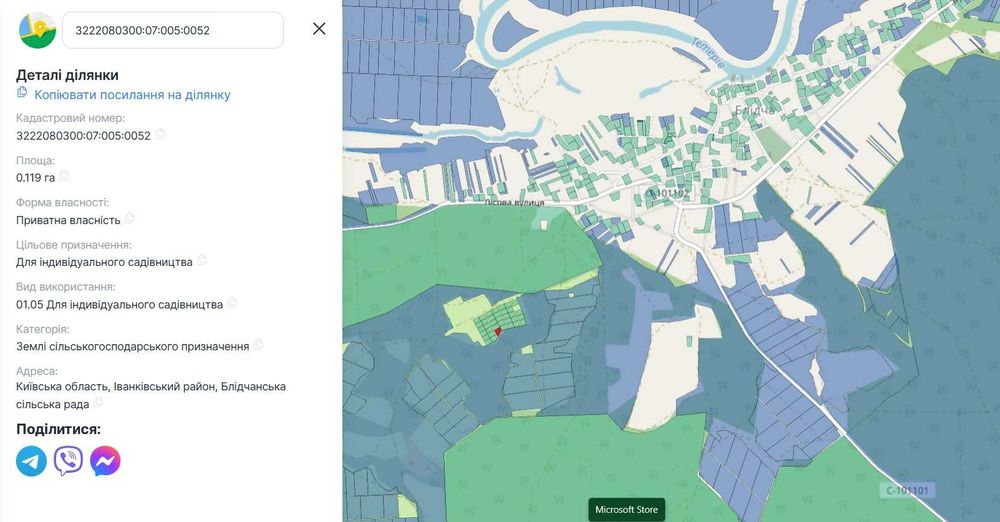Share the parcel via Telegram
The image size is (1000, 522).
click(x=31, y=461)
